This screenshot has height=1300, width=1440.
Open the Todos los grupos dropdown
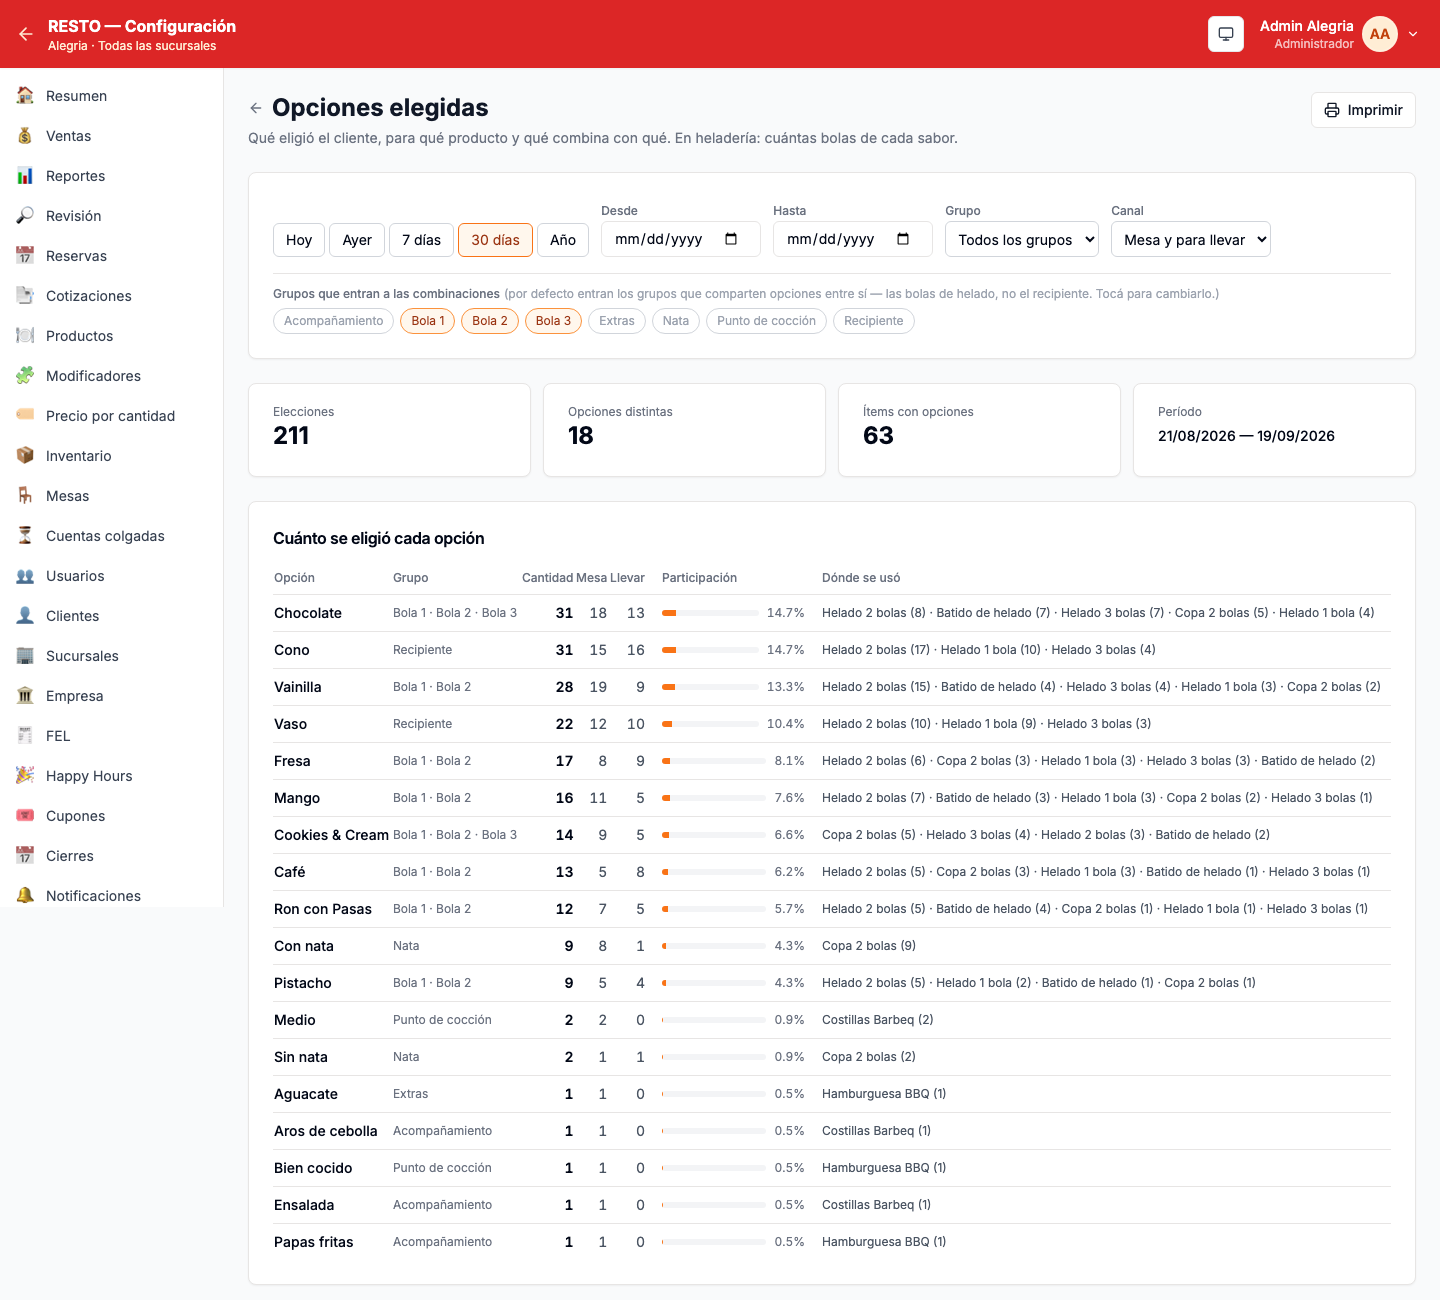click(x=1022, y=239)
